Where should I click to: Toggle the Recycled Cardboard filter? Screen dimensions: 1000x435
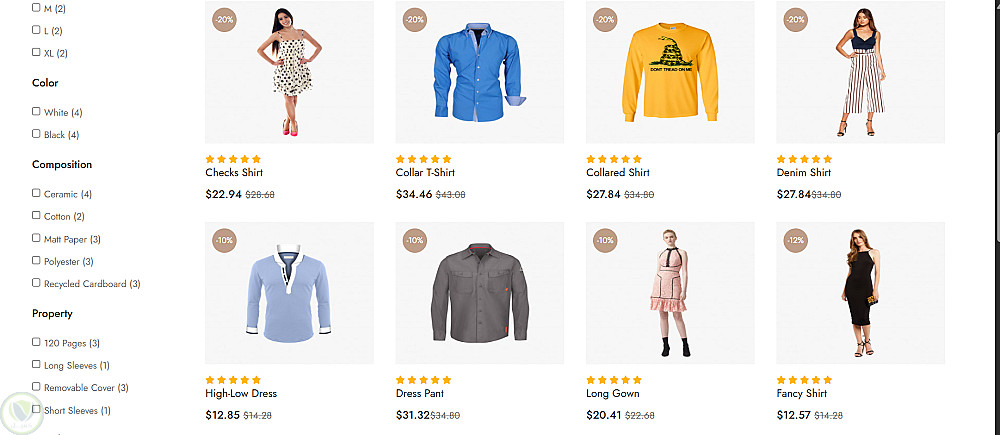37,283
